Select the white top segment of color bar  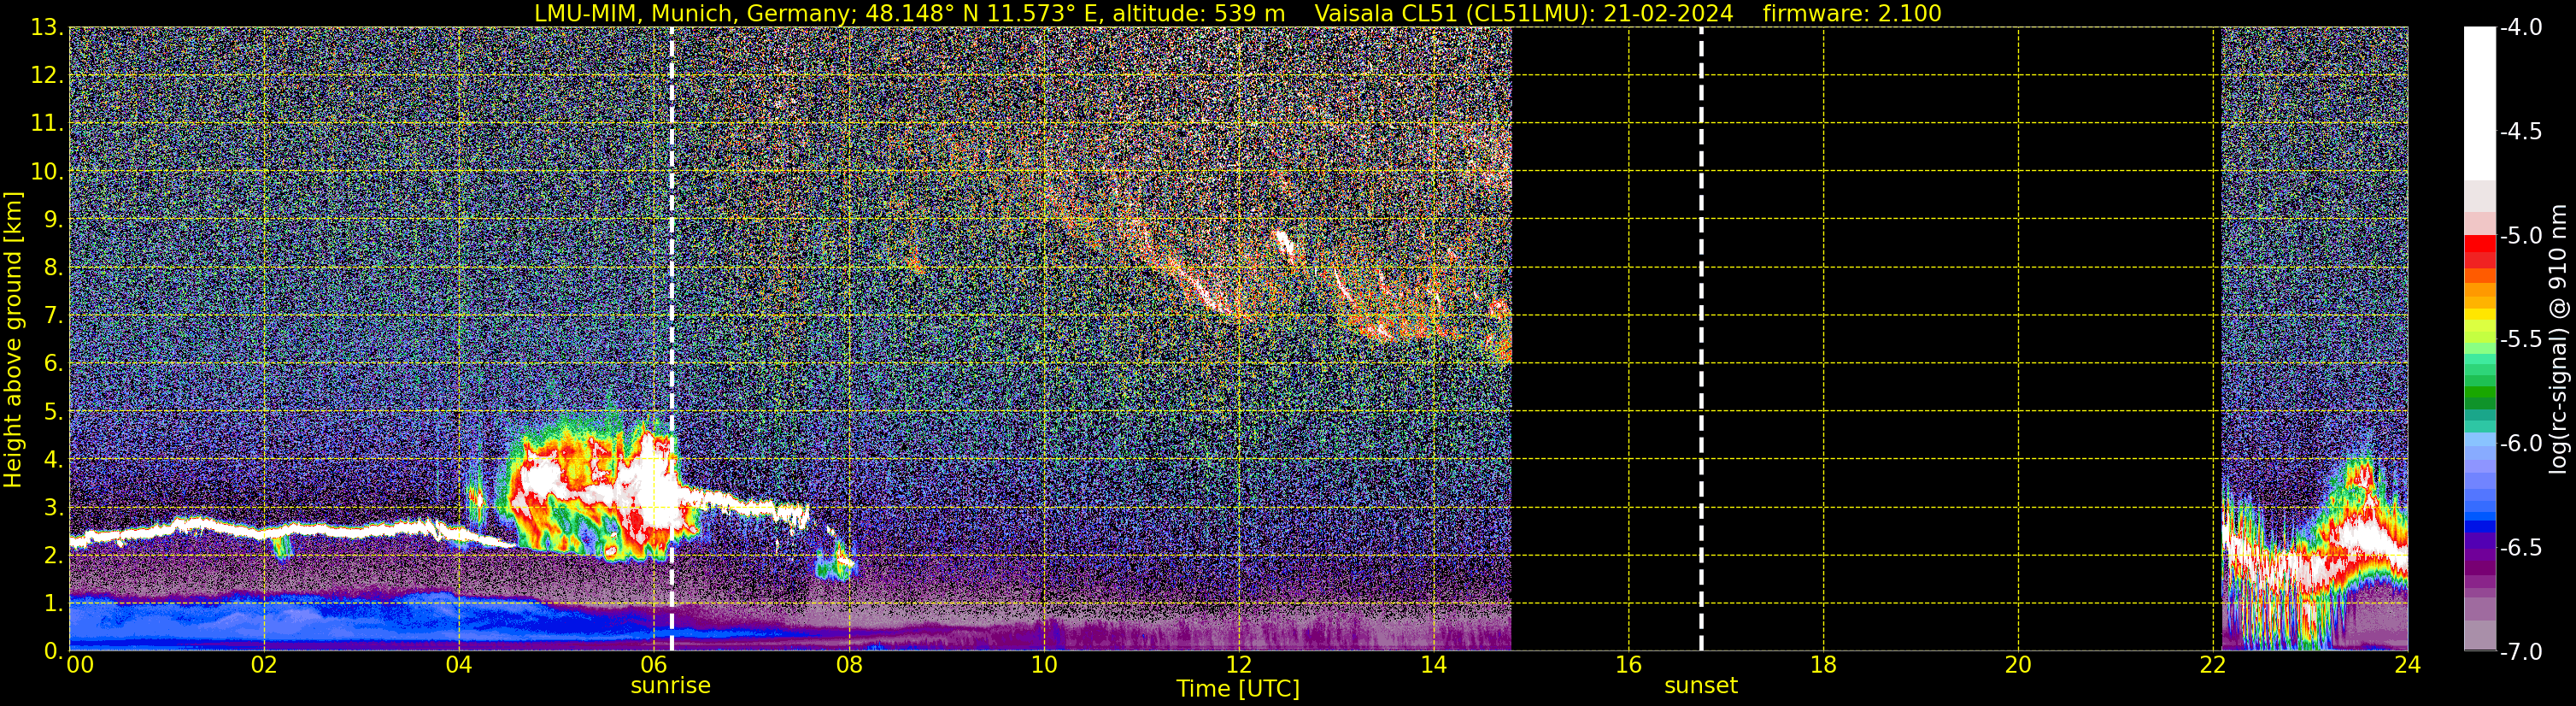(x=2479, y=104)
